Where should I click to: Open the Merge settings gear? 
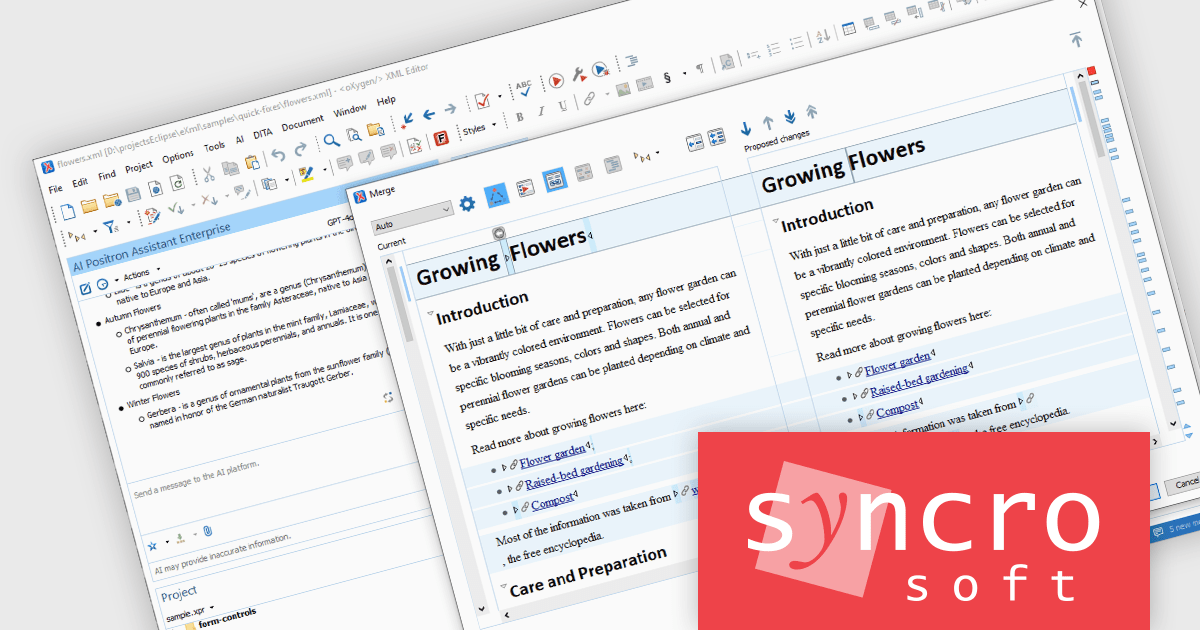click(467, 203)
